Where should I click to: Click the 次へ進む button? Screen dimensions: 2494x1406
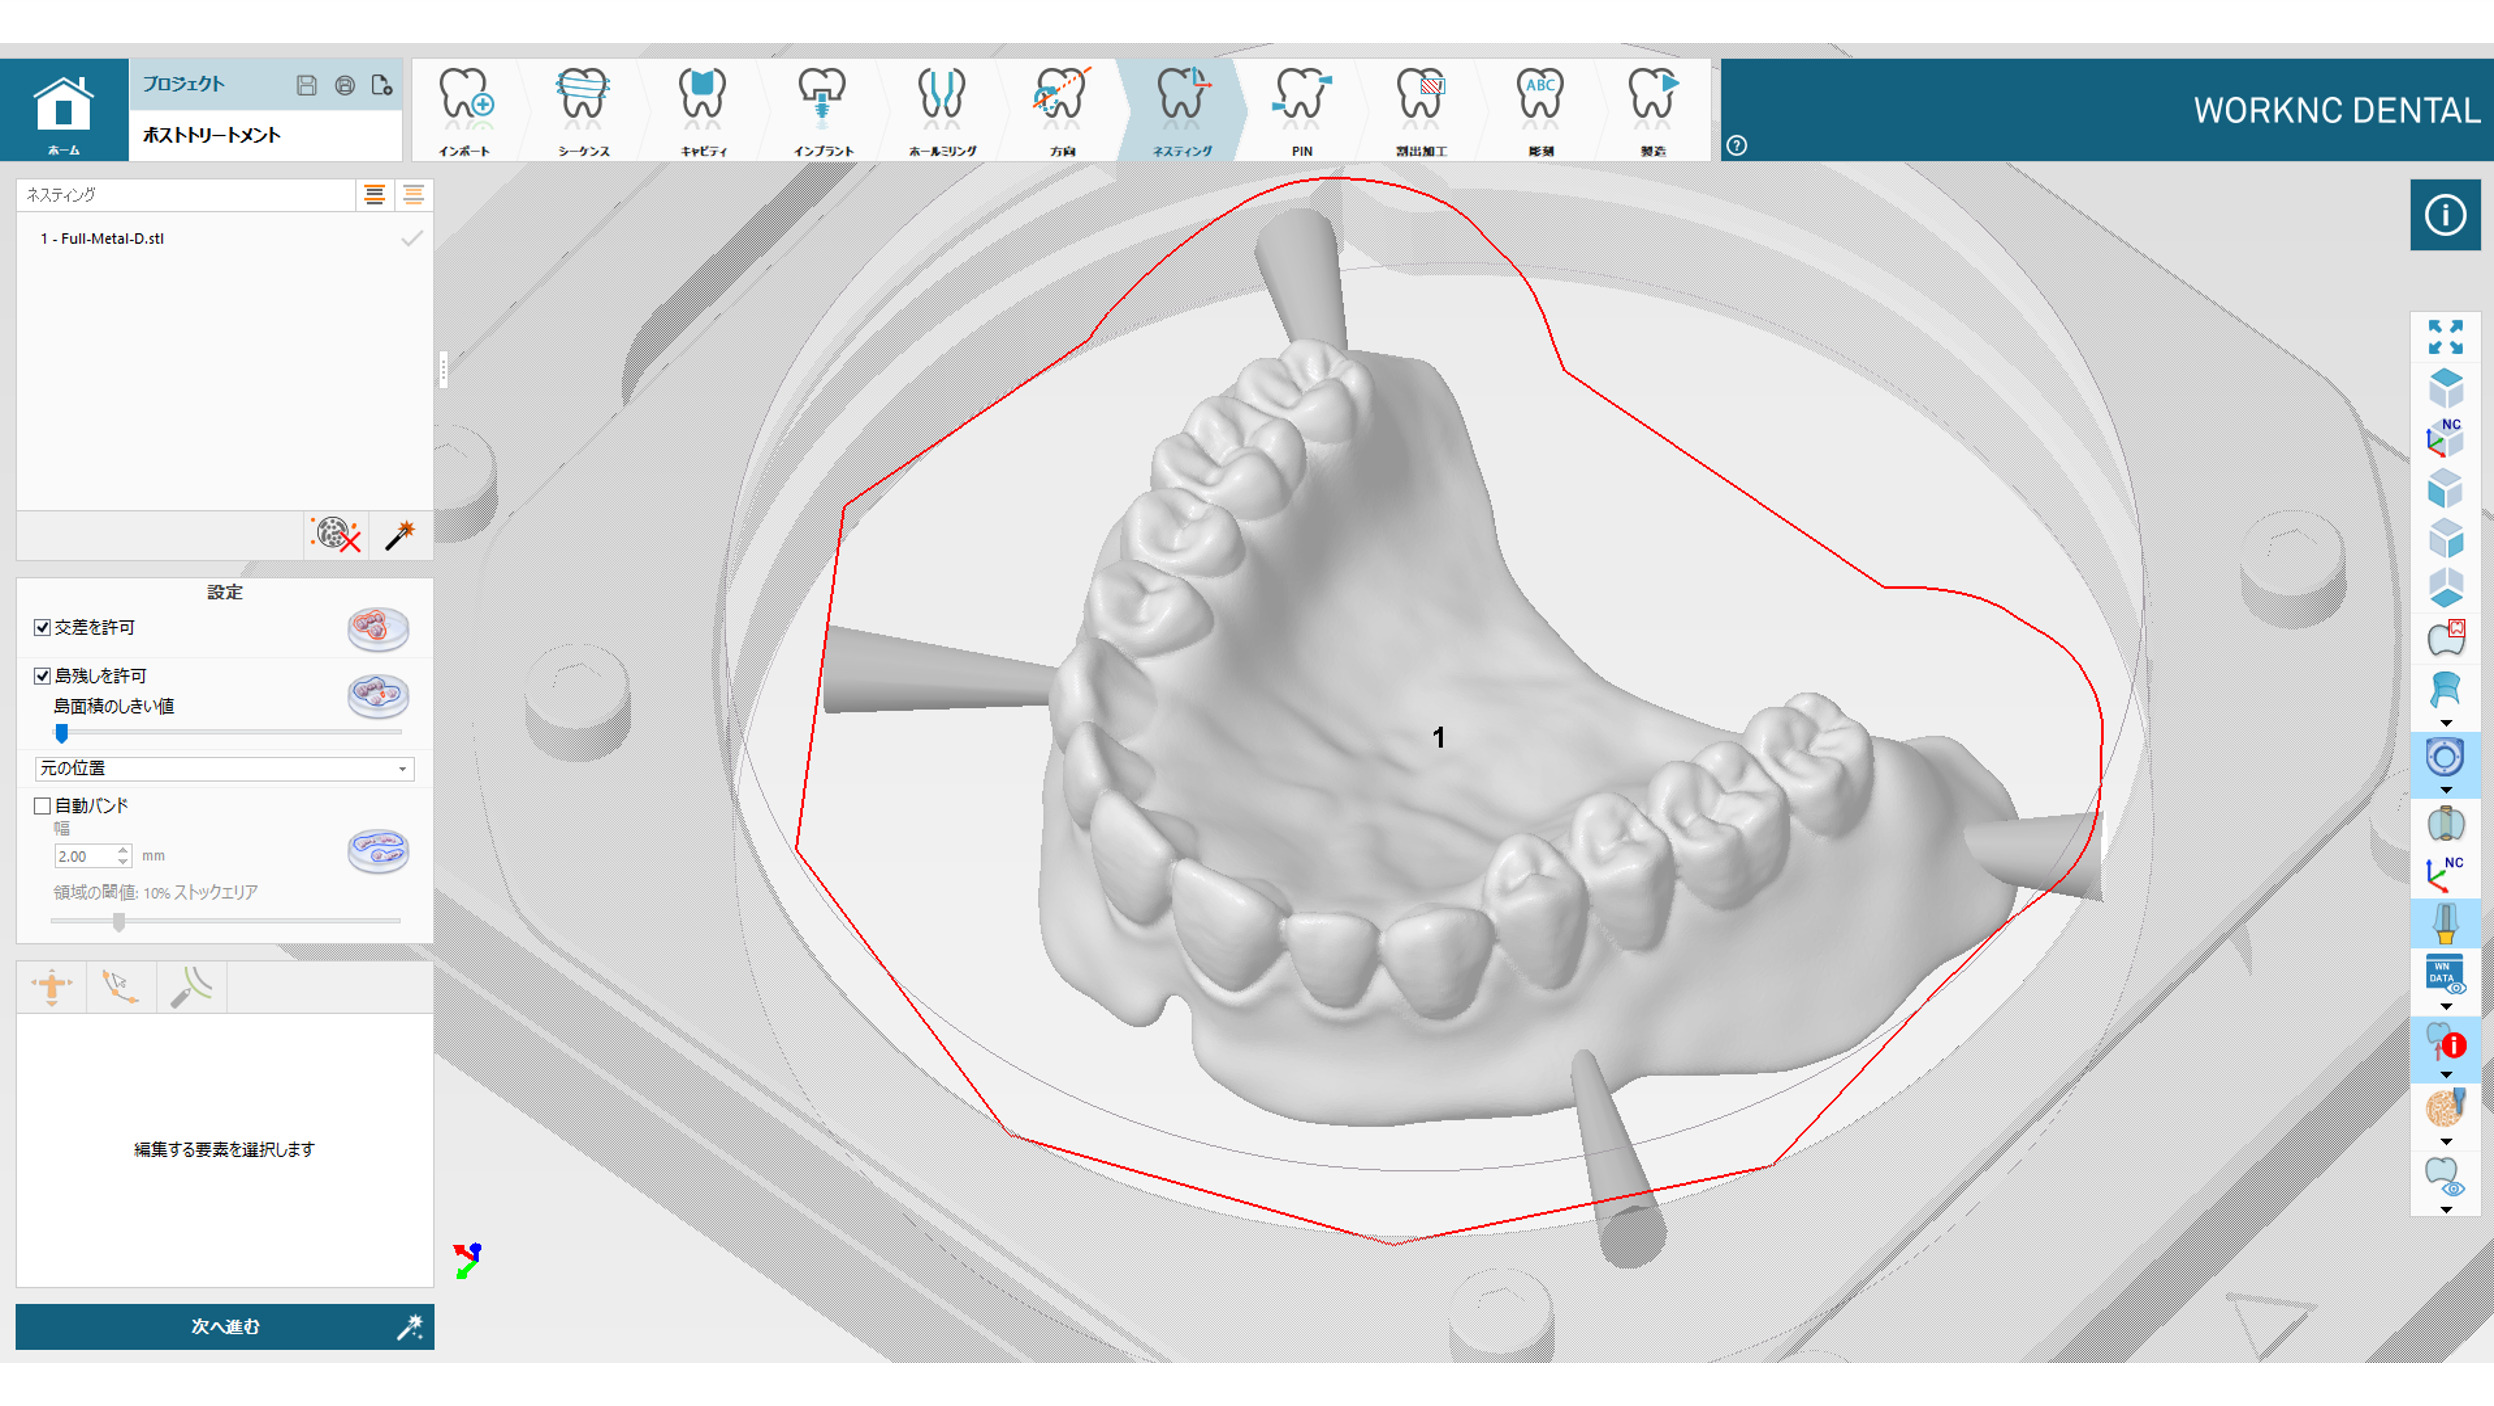225,1327
